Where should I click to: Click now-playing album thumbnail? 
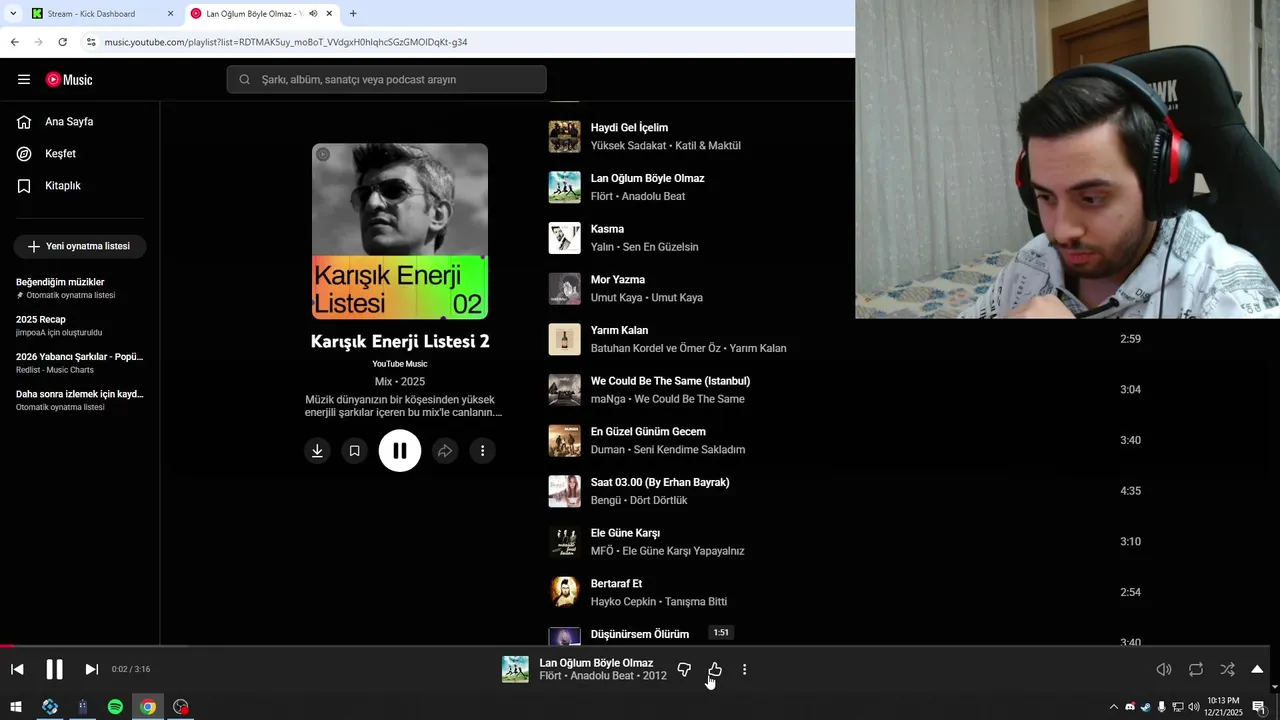[x=515, y=670]
